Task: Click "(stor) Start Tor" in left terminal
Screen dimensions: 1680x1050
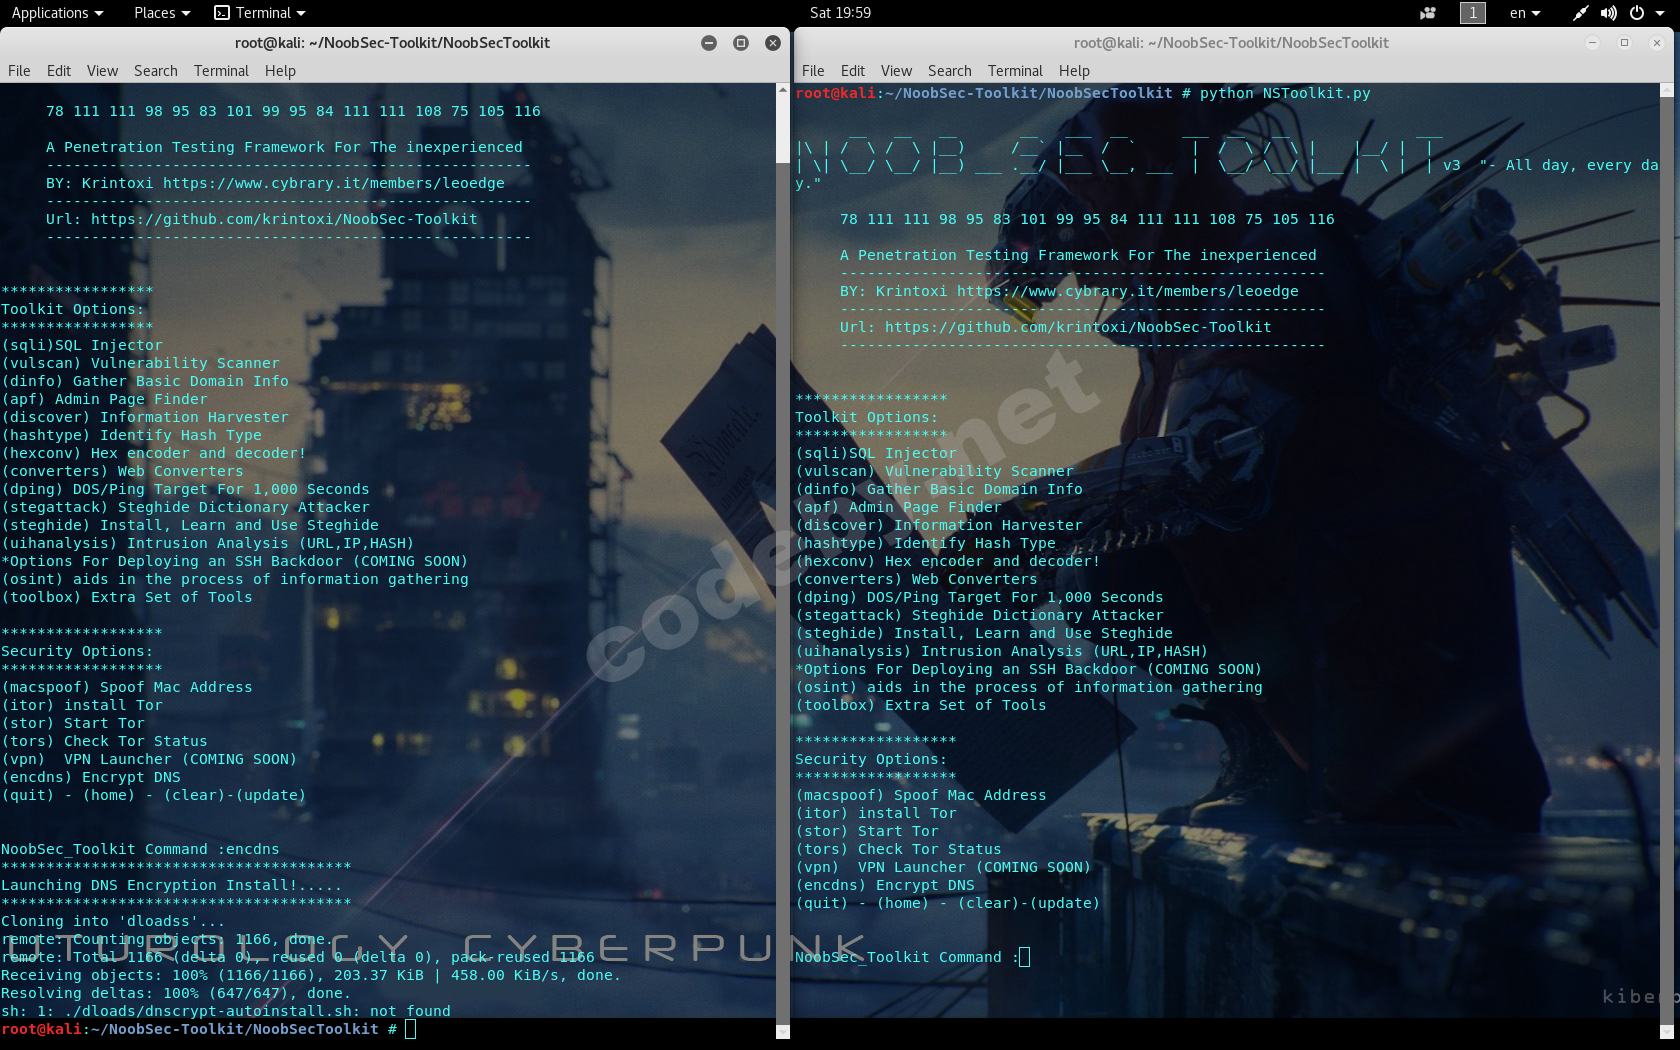Action: tap(73, 723)
